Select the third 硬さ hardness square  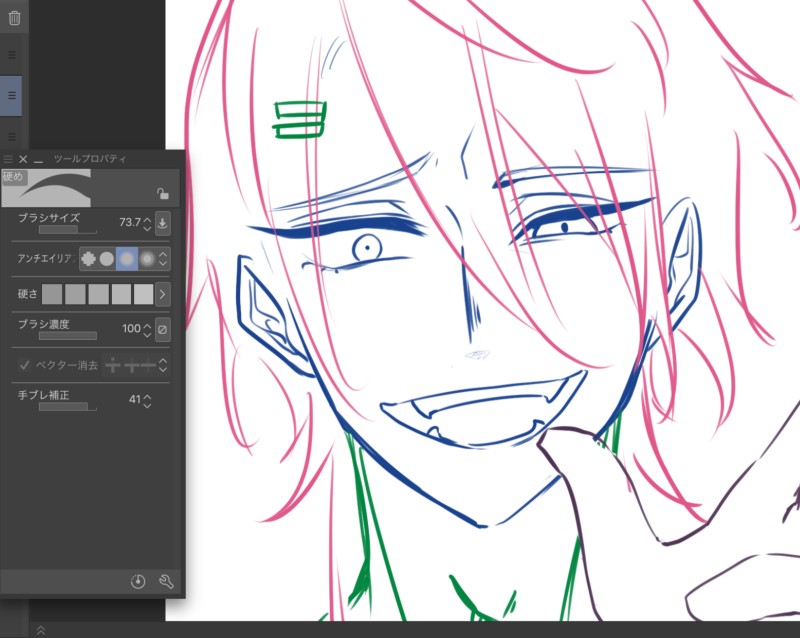pos(98,295)
